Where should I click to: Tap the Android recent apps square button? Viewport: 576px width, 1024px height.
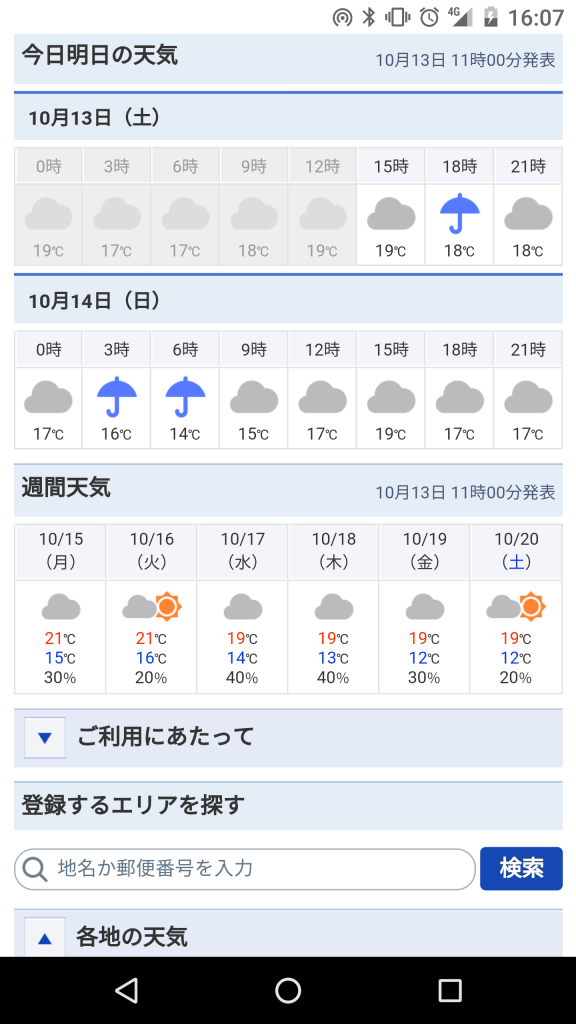coord(450,990)
